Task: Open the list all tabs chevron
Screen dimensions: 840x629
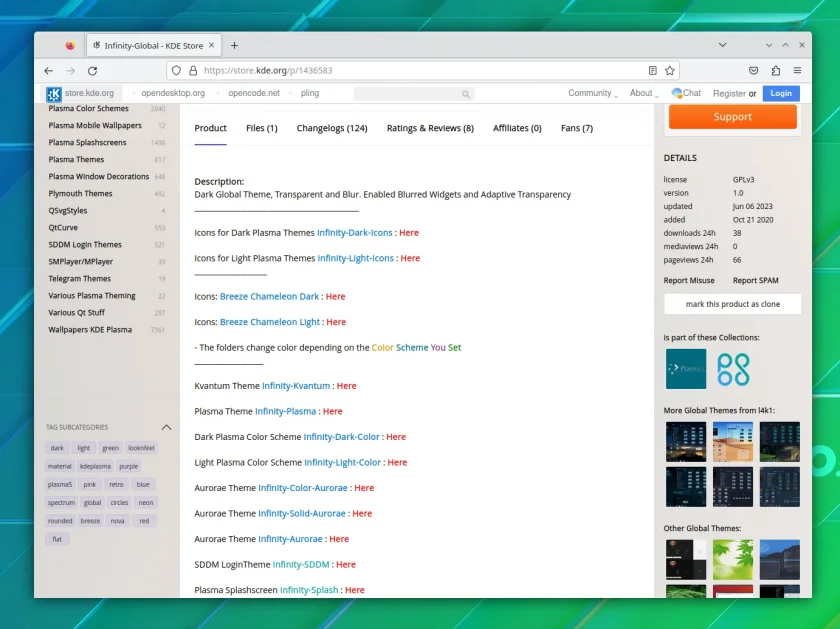Action: pos(723,45)
